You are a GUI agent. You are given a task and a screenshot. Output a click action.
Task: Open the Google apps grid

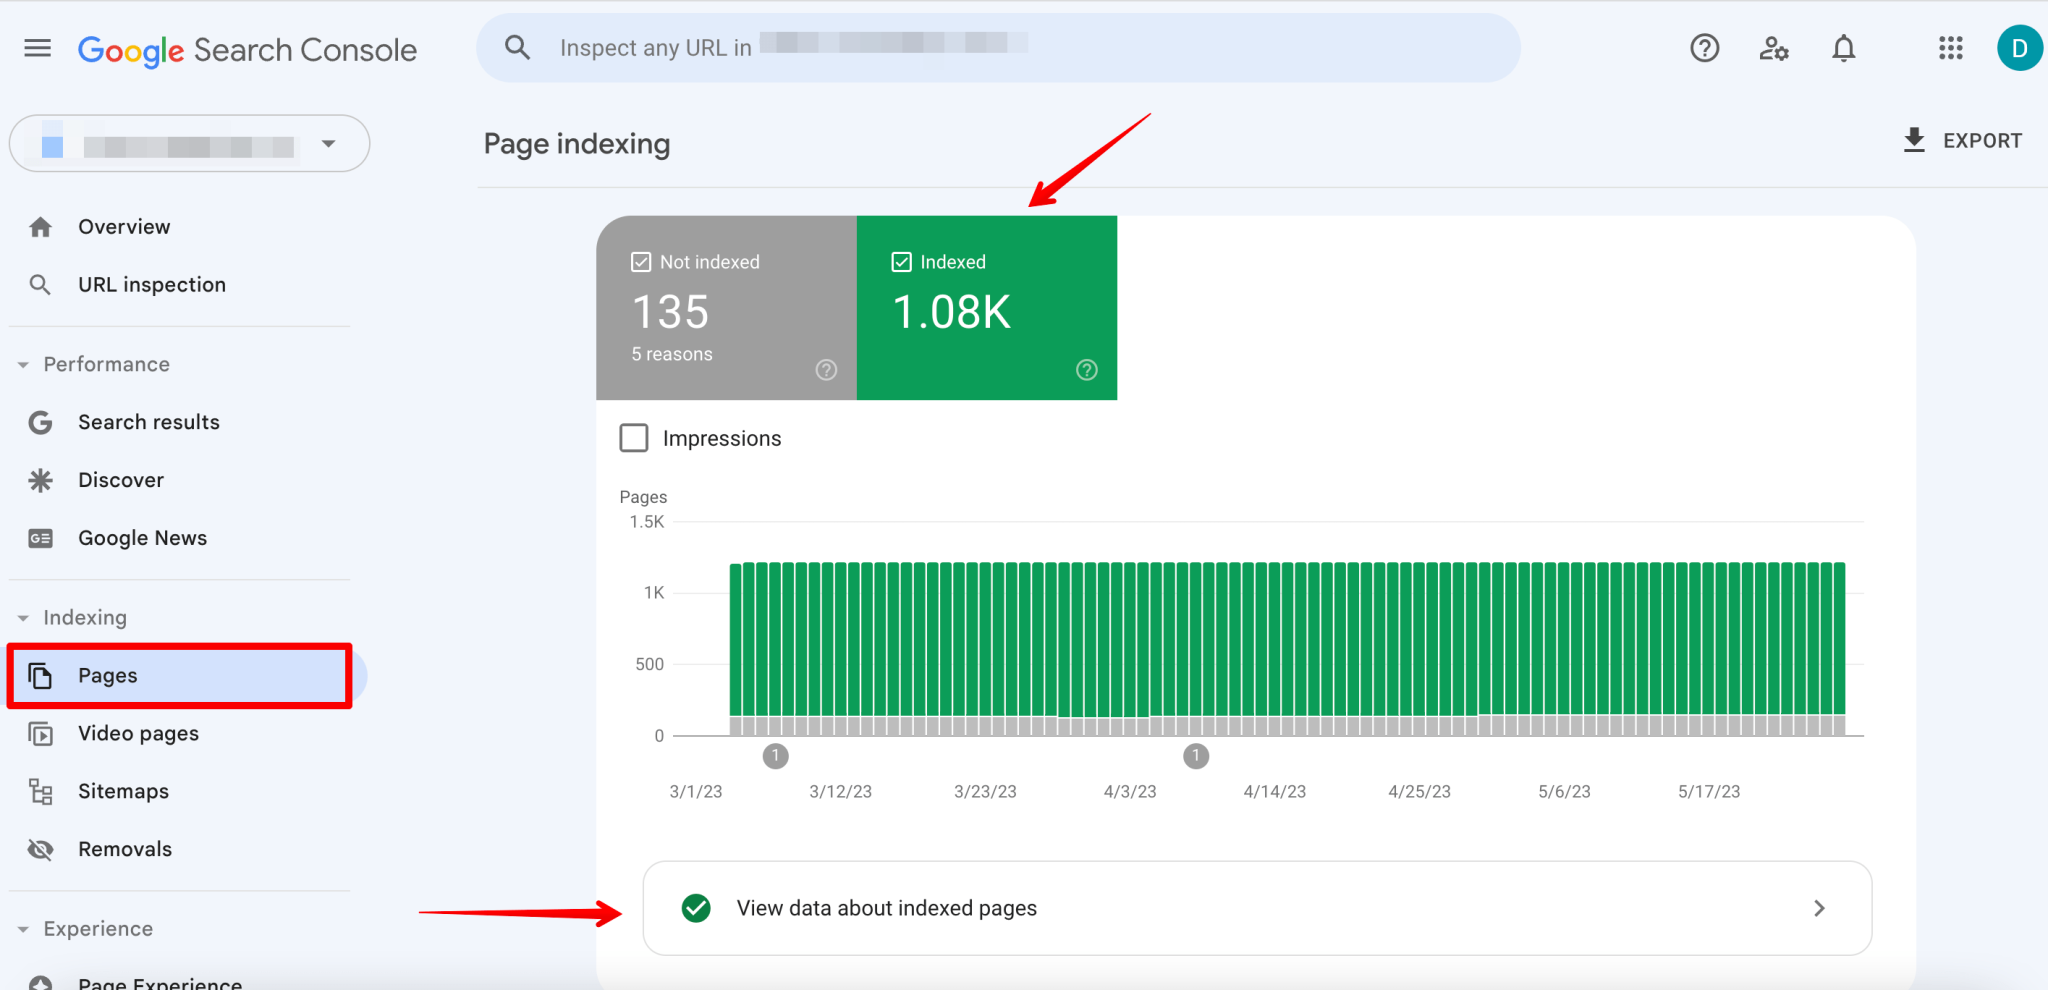point(1950,48)
